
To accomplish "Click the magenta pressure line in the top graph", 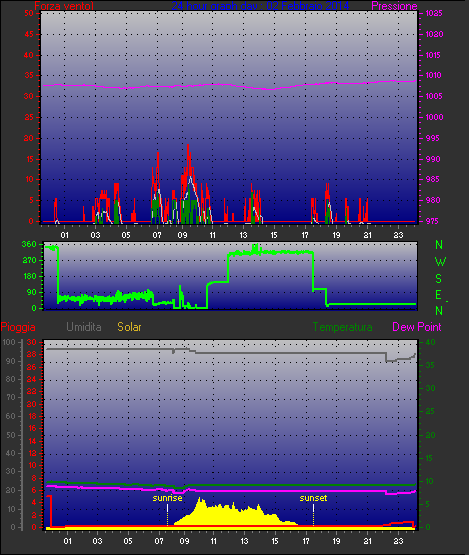I will [x=229, y=85].
